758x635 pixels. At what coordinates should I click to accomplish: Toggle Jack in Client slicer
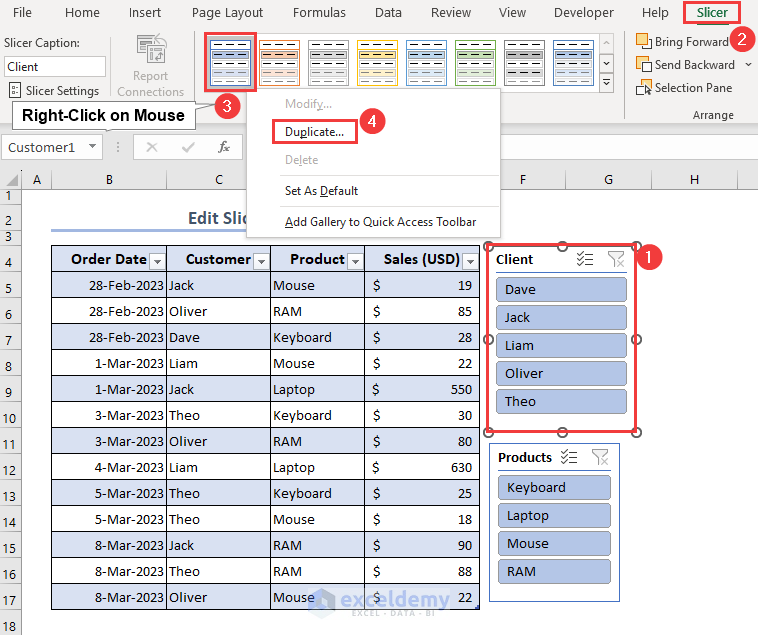[x=561, y=318]
